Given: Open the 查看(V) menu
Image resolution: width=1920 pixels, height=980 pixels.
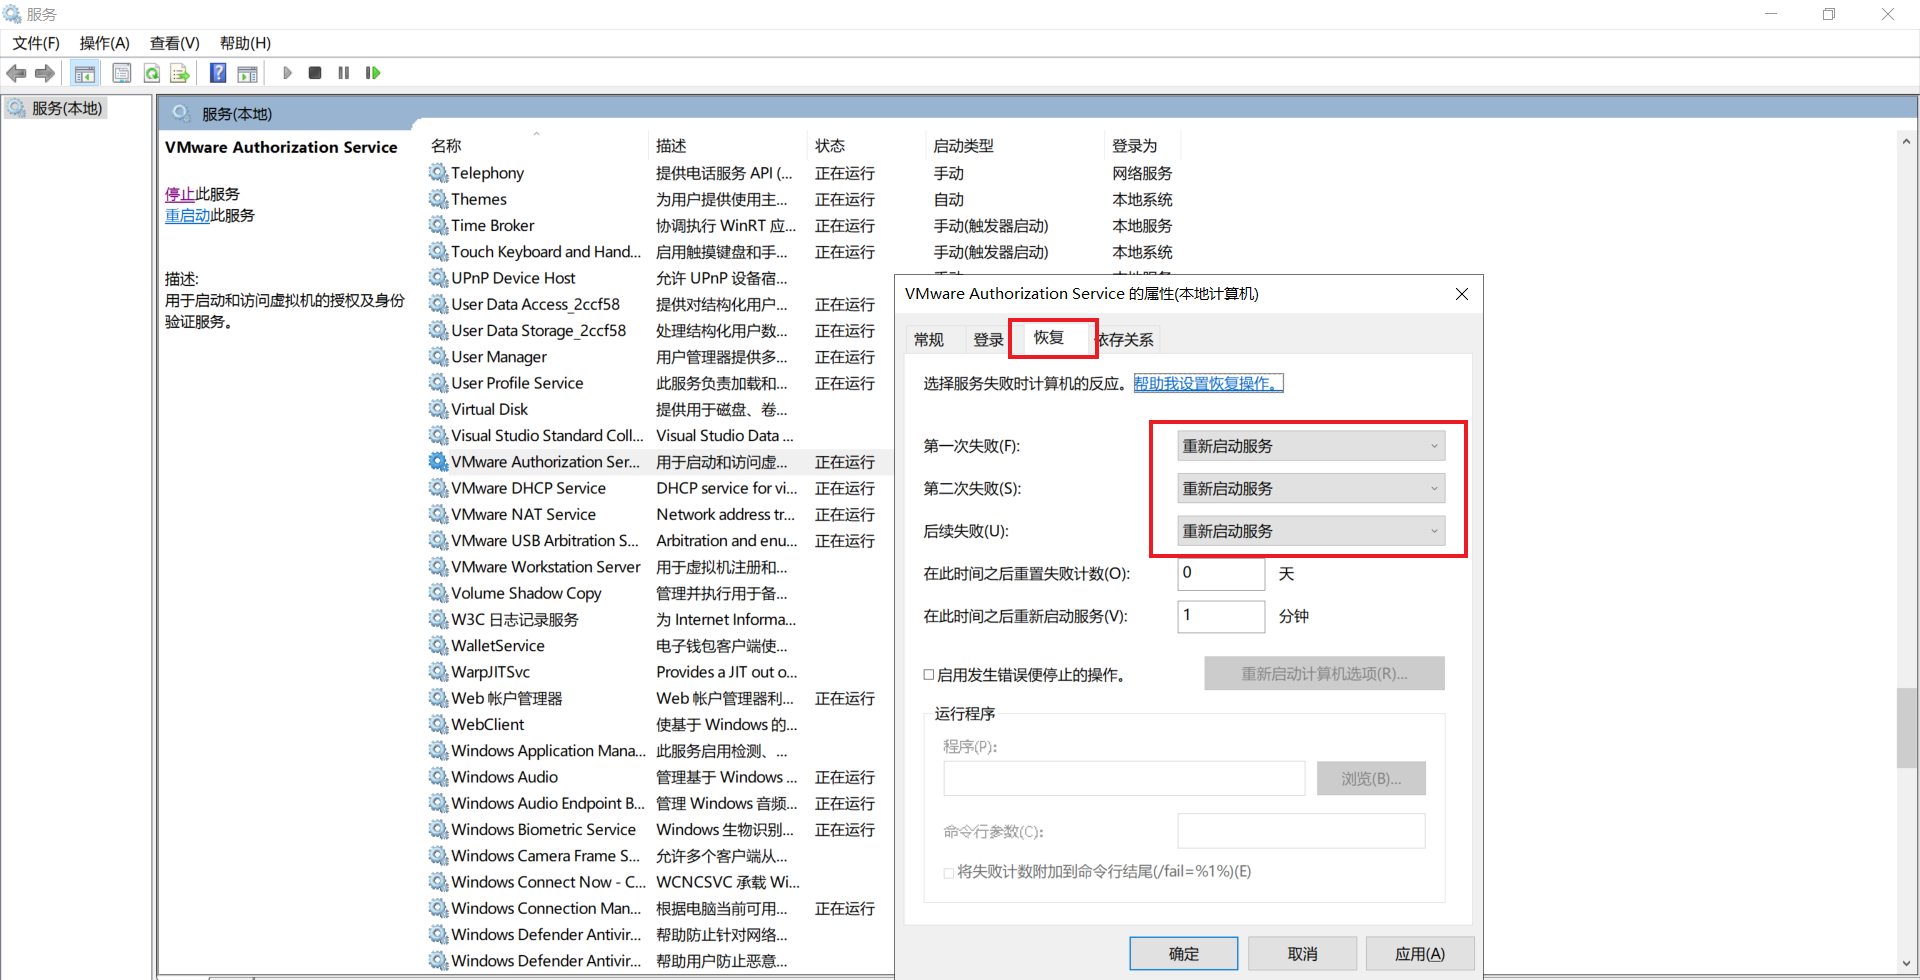Looking at the screenshot, I should [x=175, y=43].
